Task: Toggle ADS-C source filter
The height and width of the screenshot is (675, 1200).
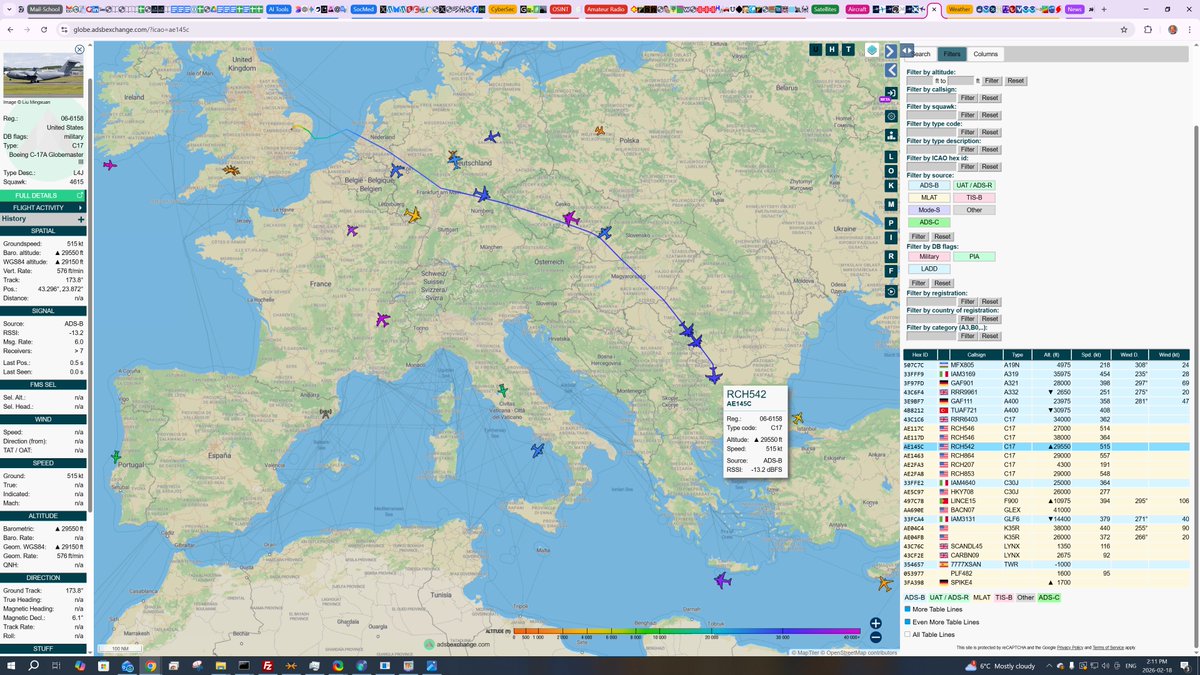Action: [x=929, y=222]
